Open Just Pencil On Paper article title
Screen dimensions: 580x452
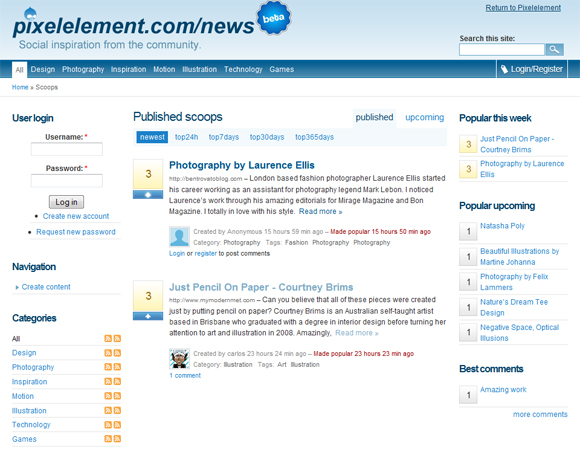point(261,287)
